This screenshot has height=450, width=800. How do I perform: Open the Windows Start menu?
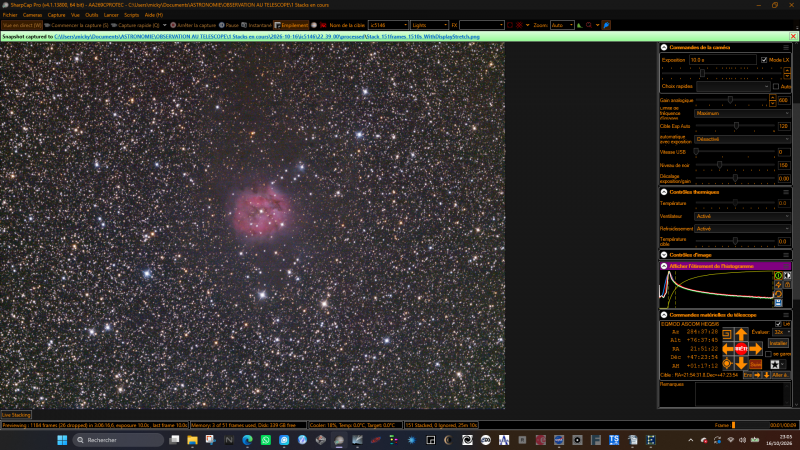coord(62,440)
